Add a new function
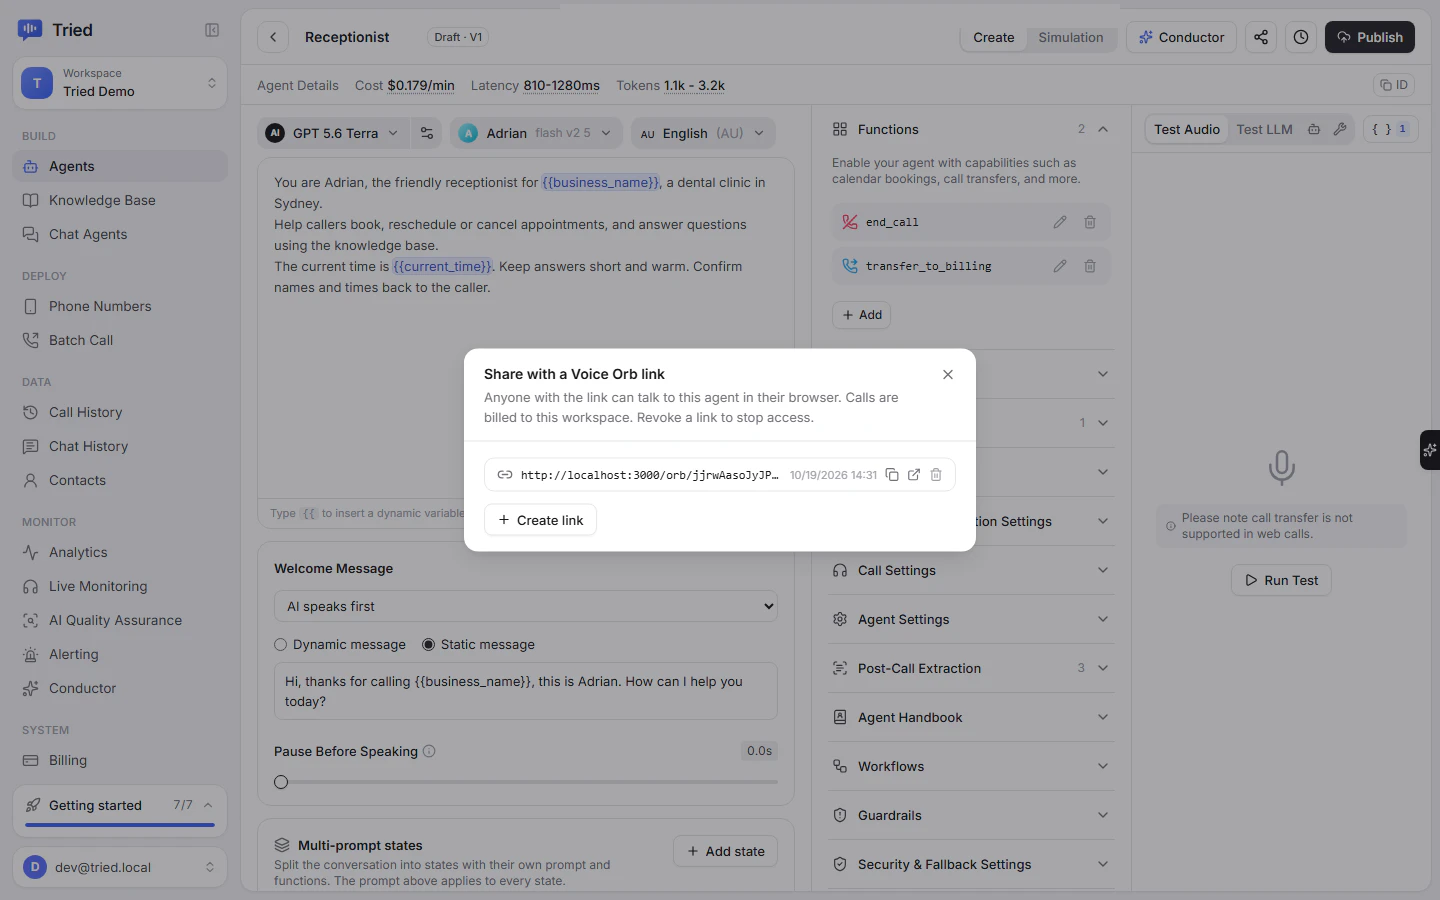The width and height of the screenshot is (1440, 900). pos(861,315)
